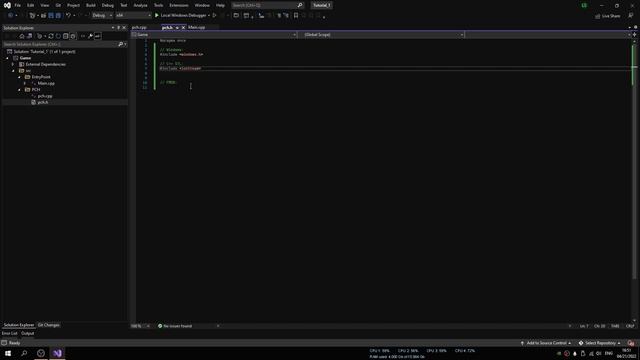640x360 pixels.
Task: Open the Git menu
Action: (58, 5)
